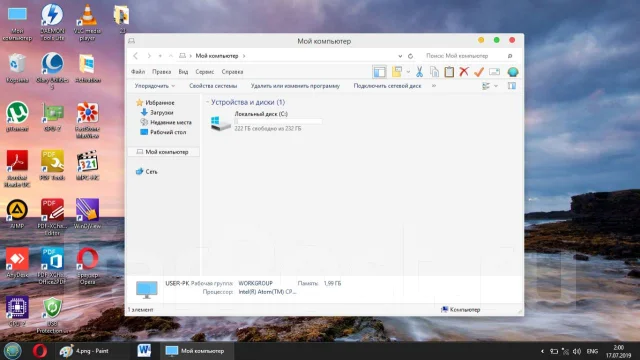Image resolution: width=640 pixels, height=360 pixels.
Task: Click the change view icon
Action: coord(486,86)
